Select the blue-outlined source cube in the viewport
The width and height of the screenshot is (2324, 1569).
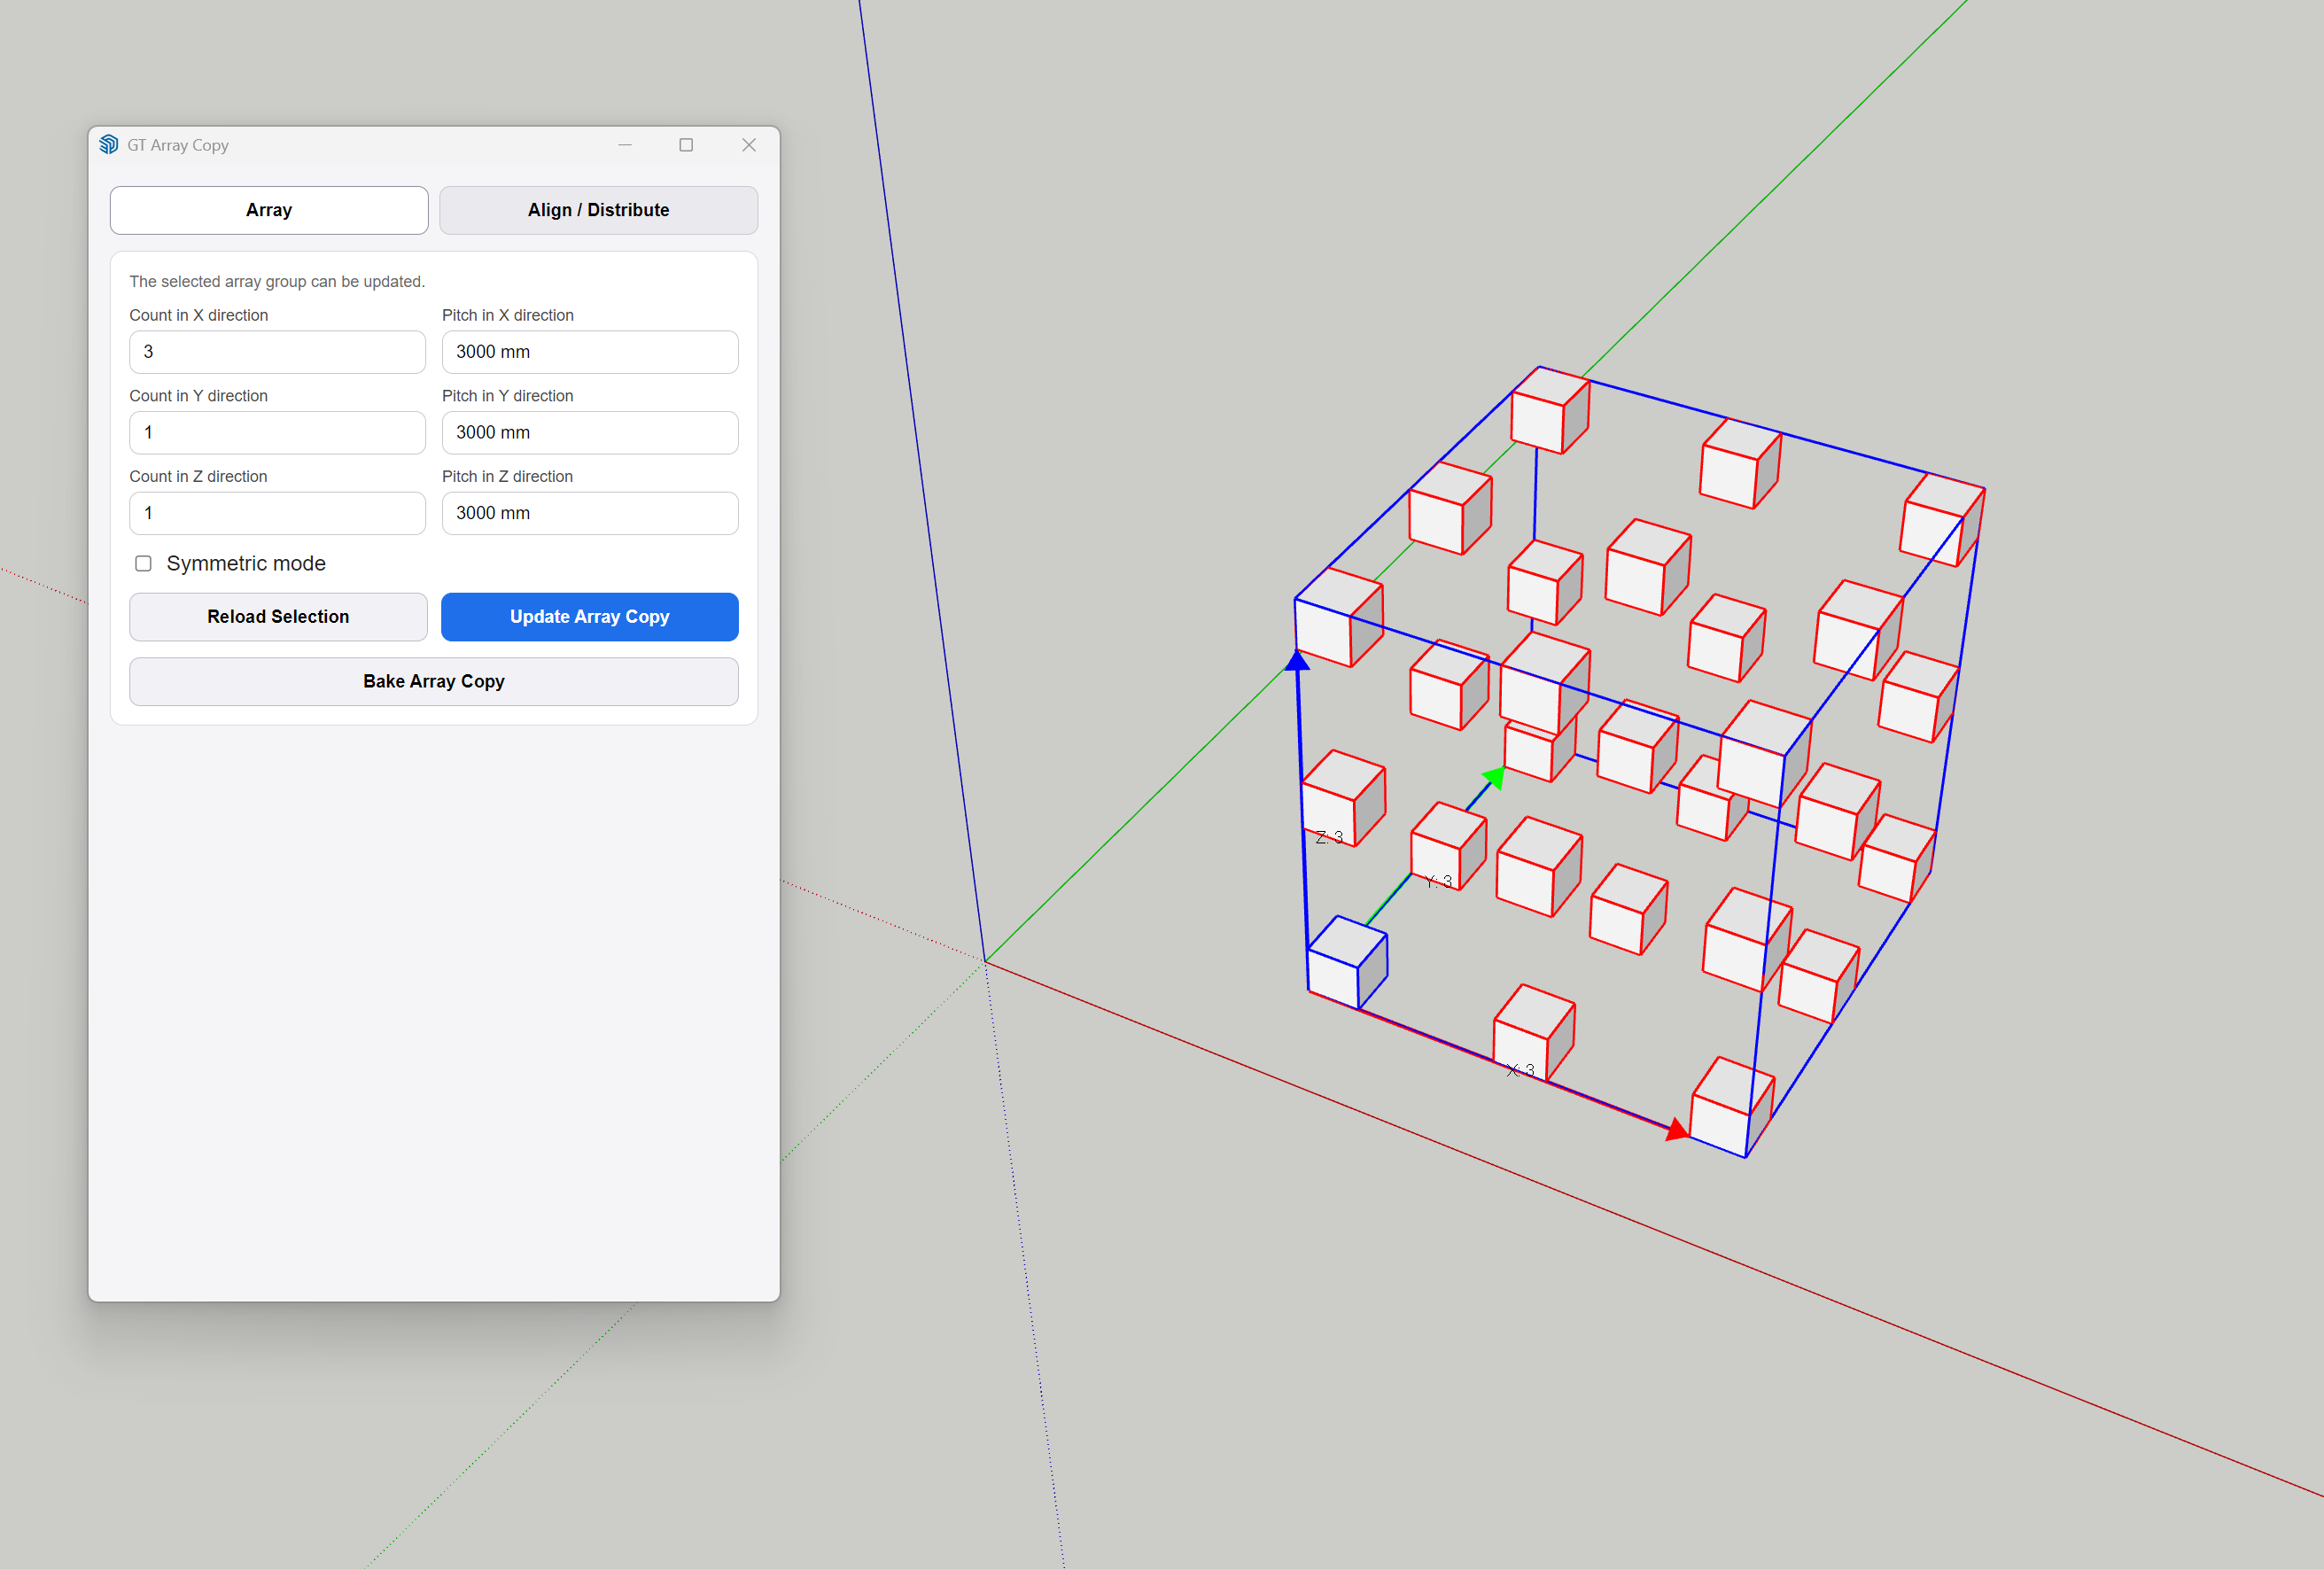click(1347, 962)
